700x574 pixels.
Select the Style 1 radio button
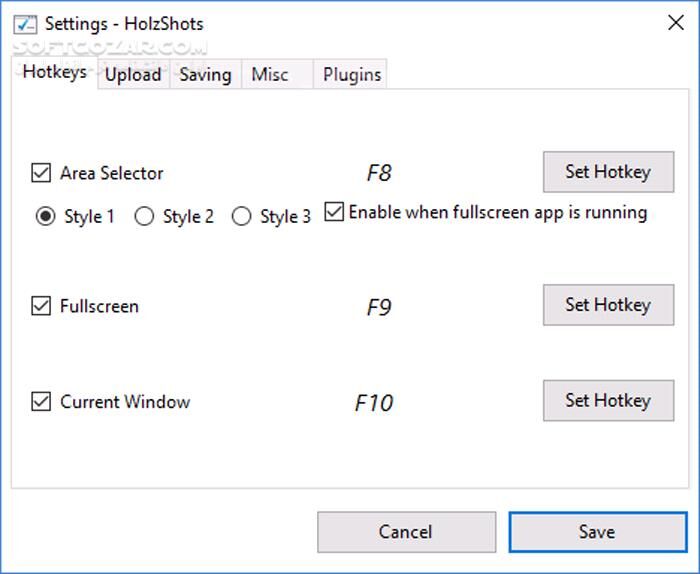pyautogui.click(x=46, y=217)
